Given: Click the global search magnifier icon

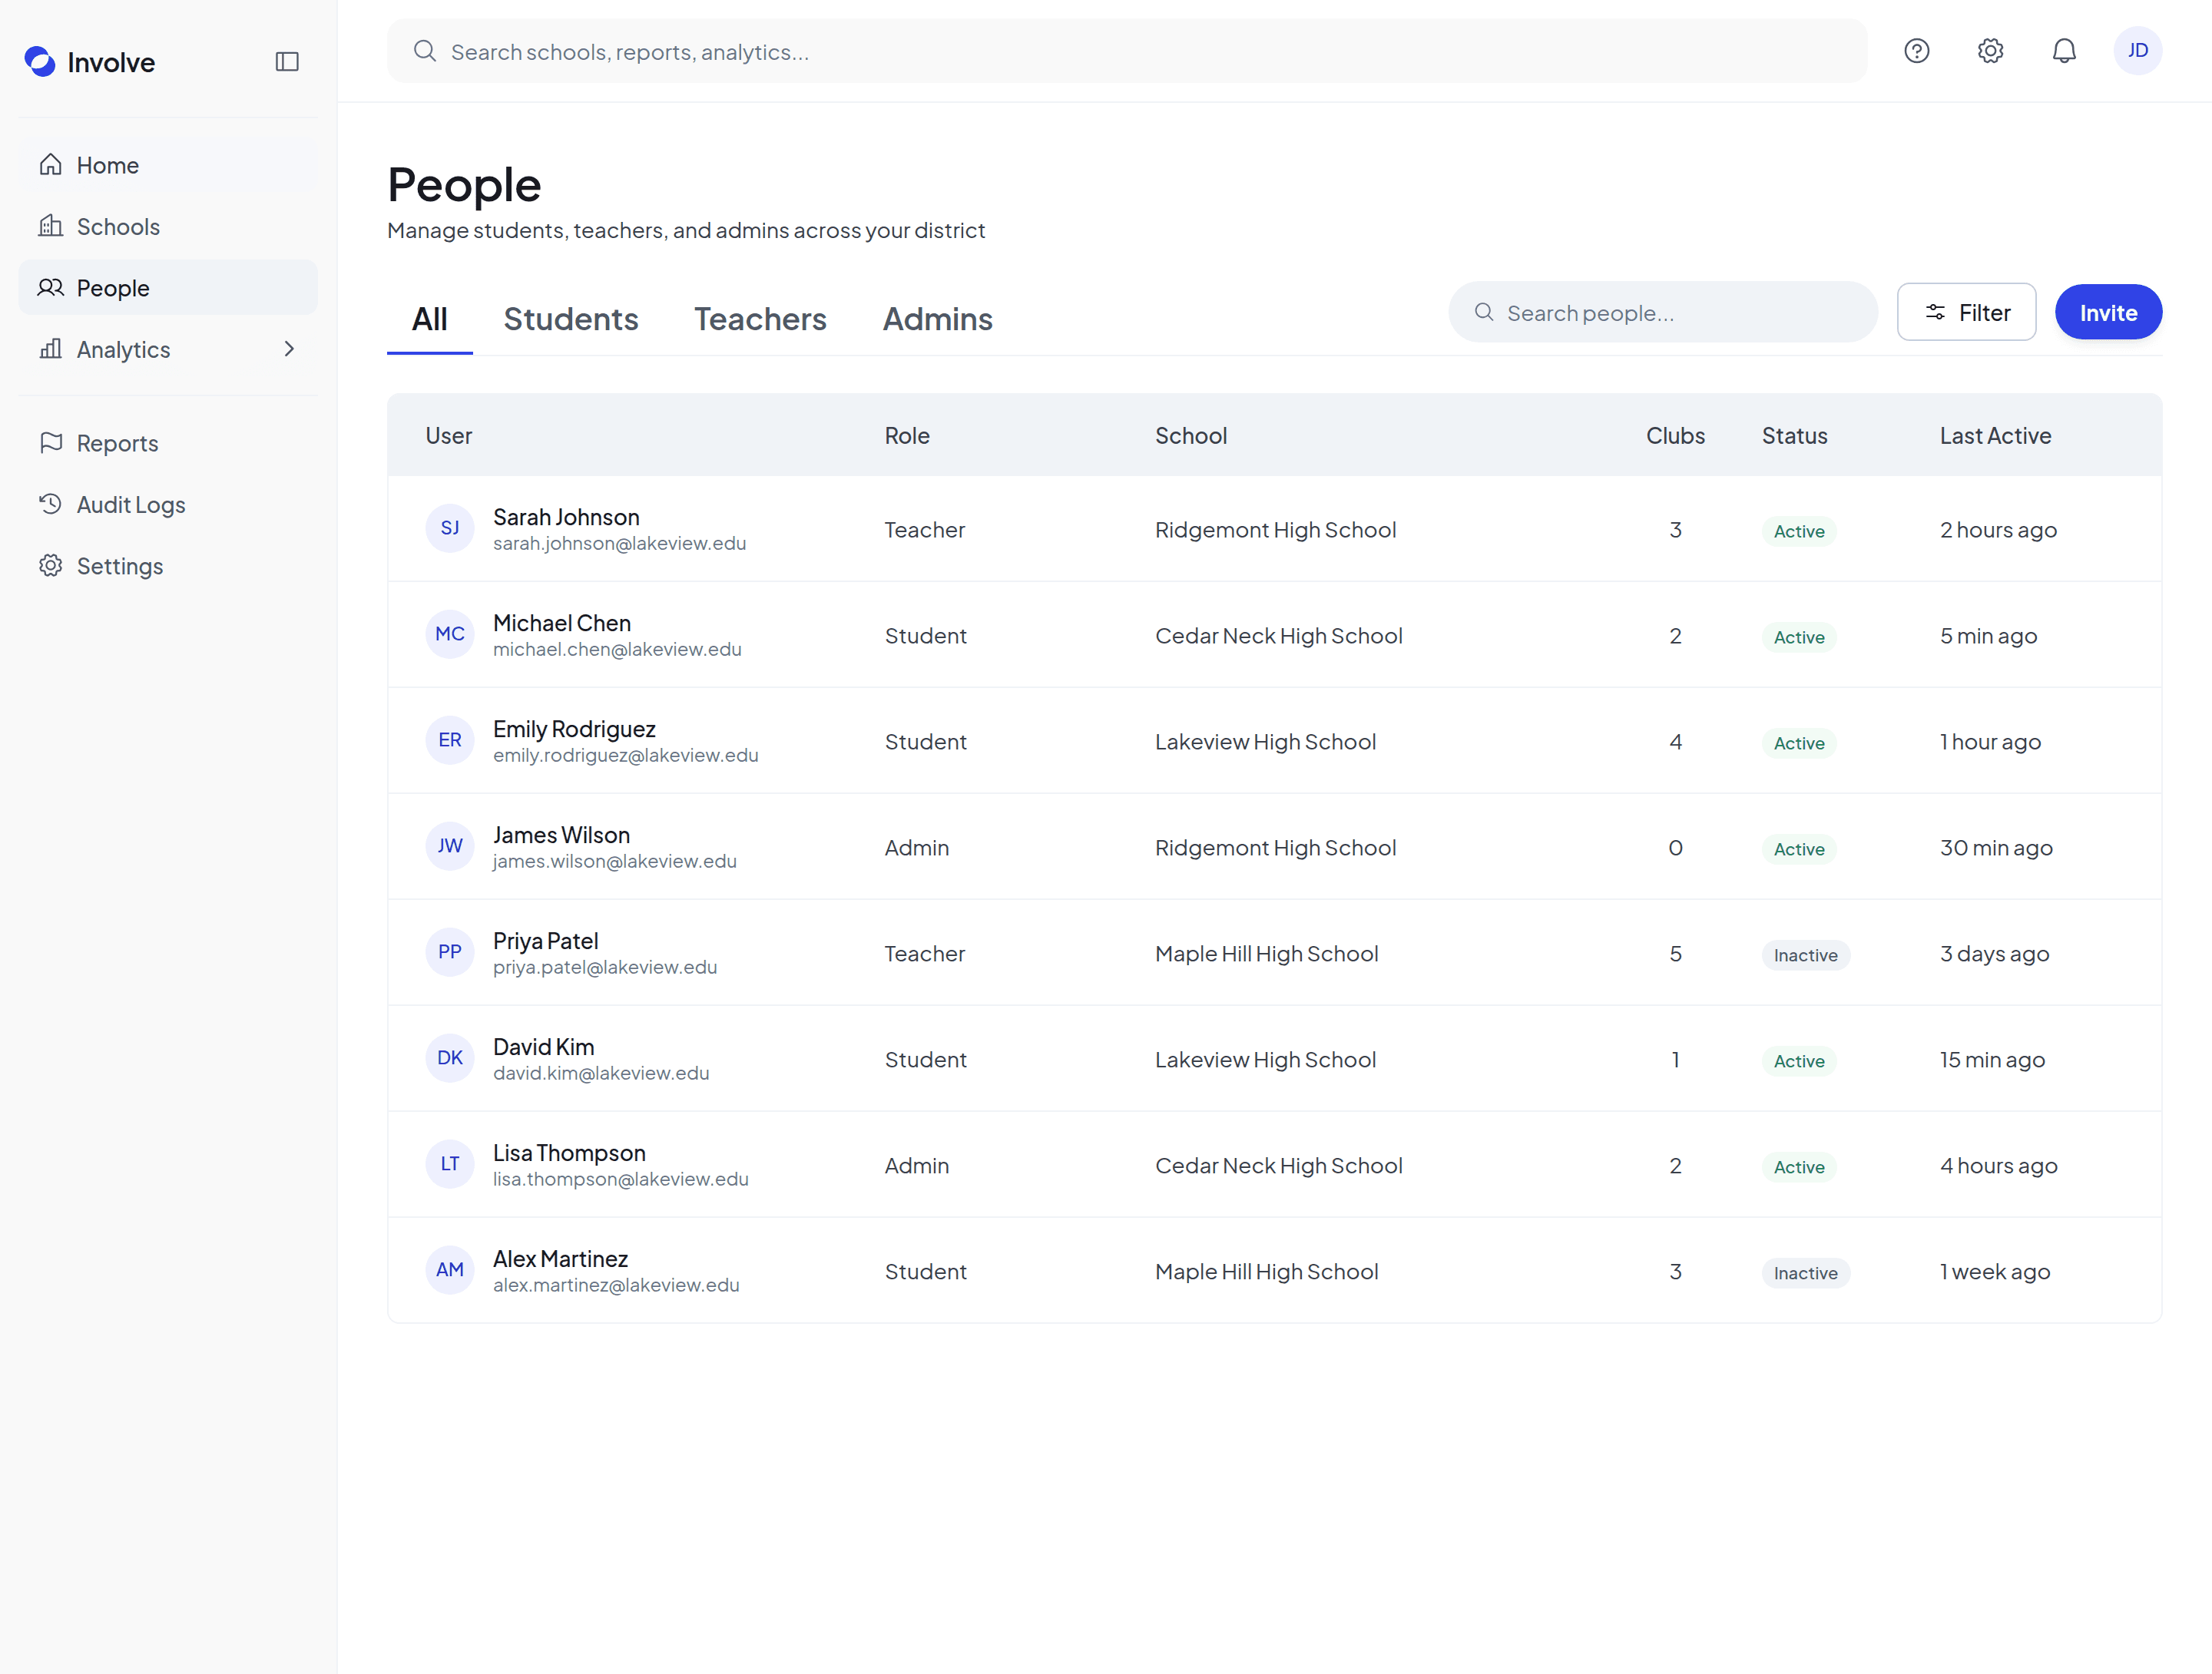Looking at the screenshot, I should [425, 51].
